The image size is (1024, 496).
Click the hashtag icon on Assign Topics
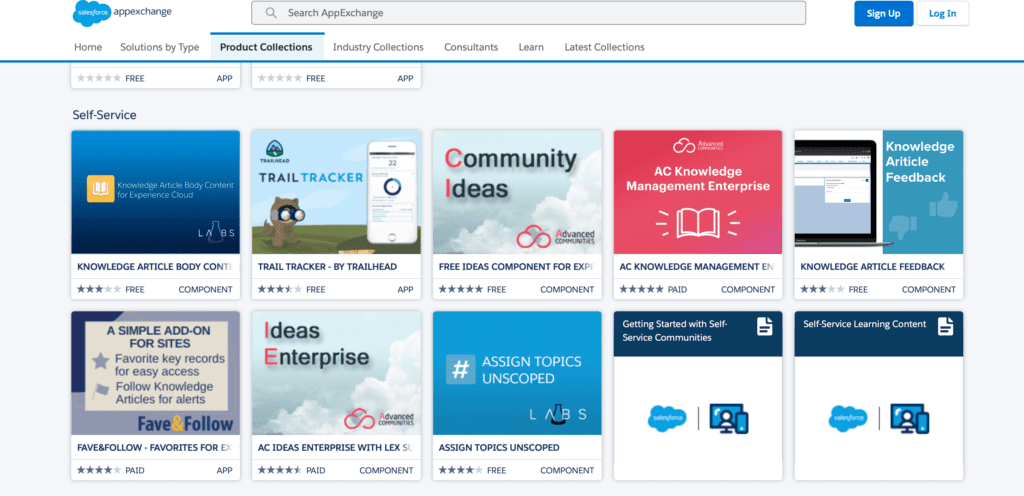(x=460, y=369)
